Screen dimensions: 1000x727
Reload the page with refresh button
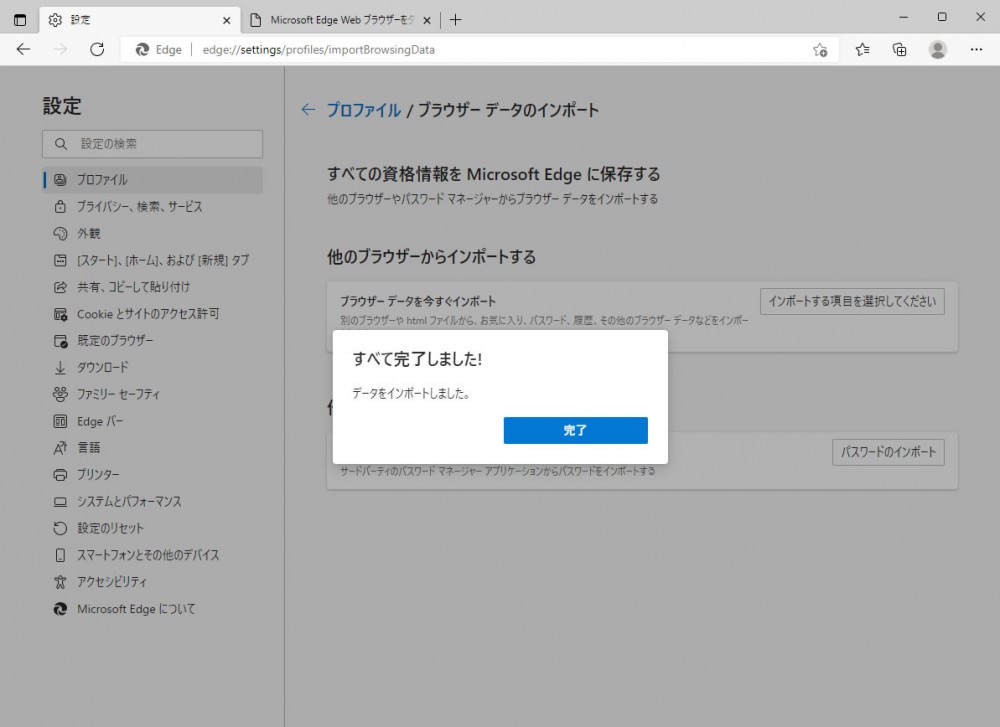pos(97,49)
